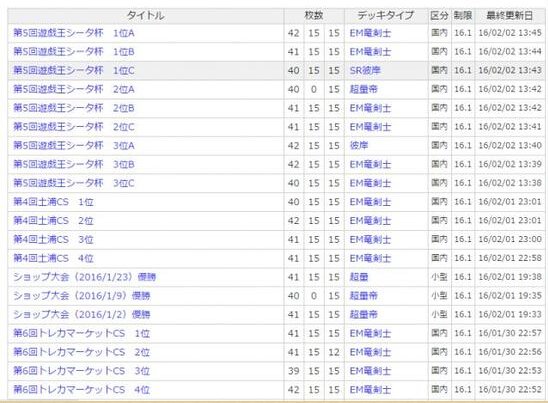Open 第5回遊戯王シータ杯 3位B deck link
This screenshot has height=403, width=548.
point(74,165)
